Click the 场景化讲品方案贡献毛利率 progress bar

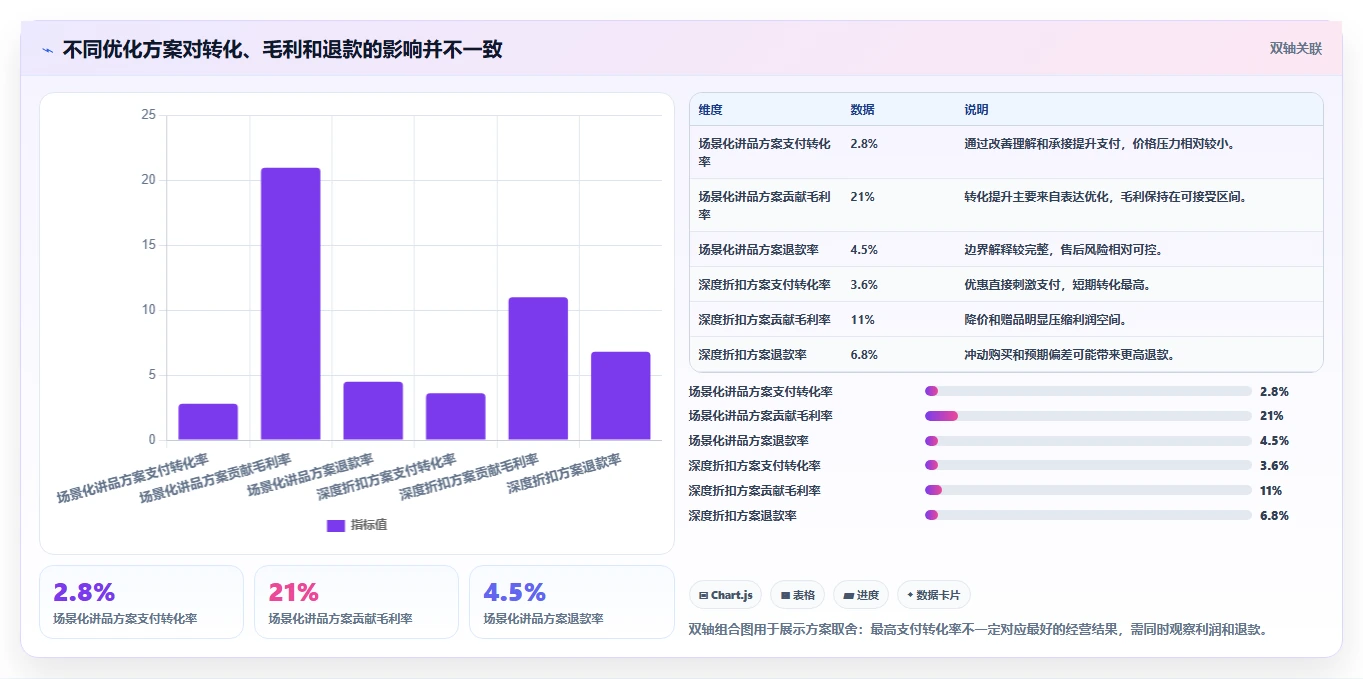pos(1088,416)
